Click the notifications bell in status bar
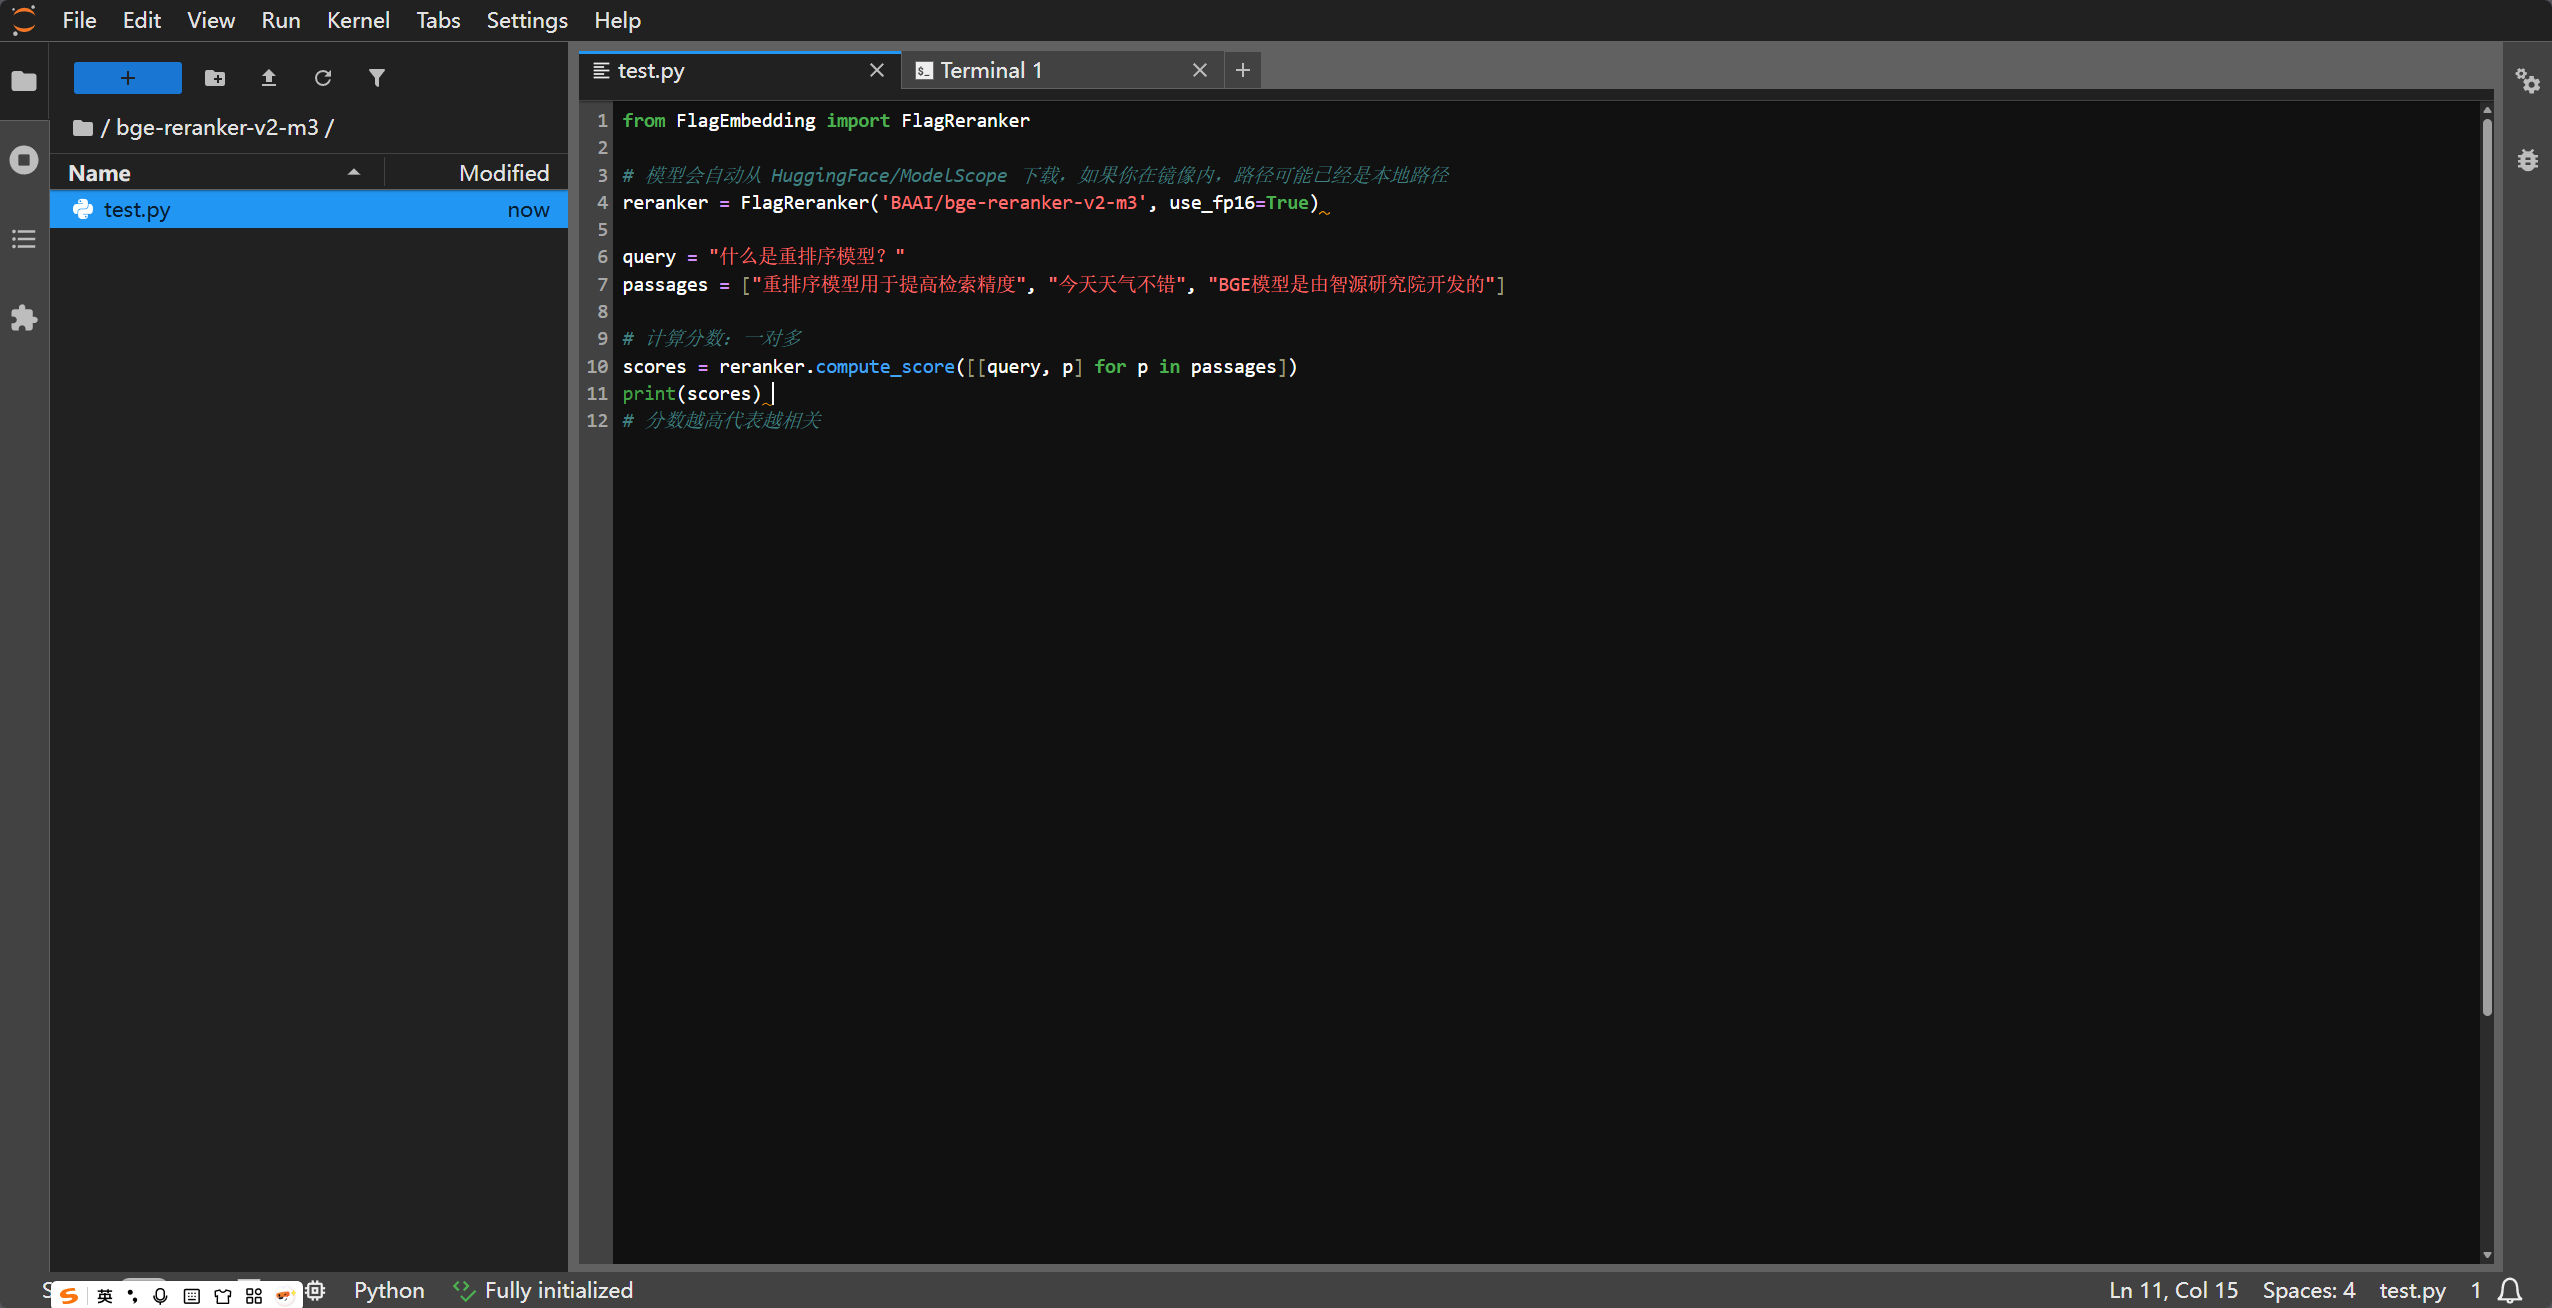This screenshot has height=1308, width=2552. pos(2510,1290)
